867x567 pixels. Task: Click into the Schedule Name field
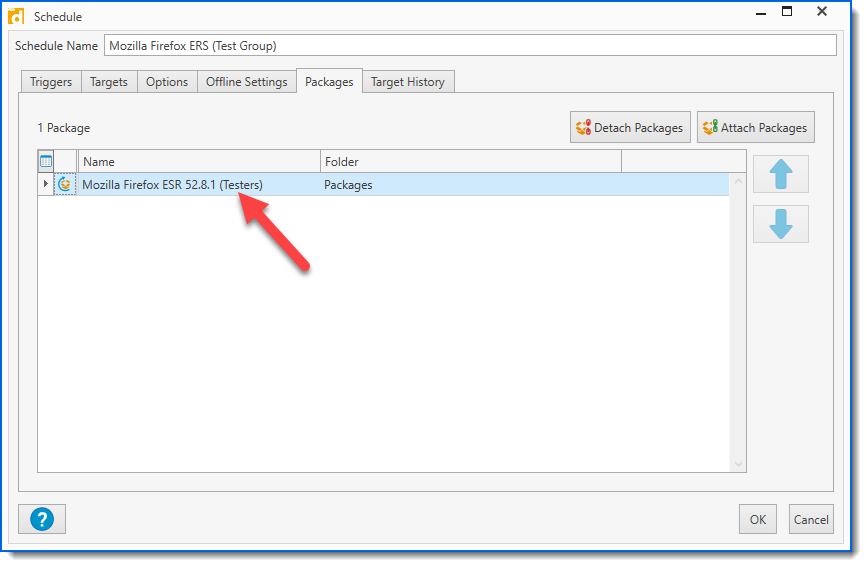470,45
